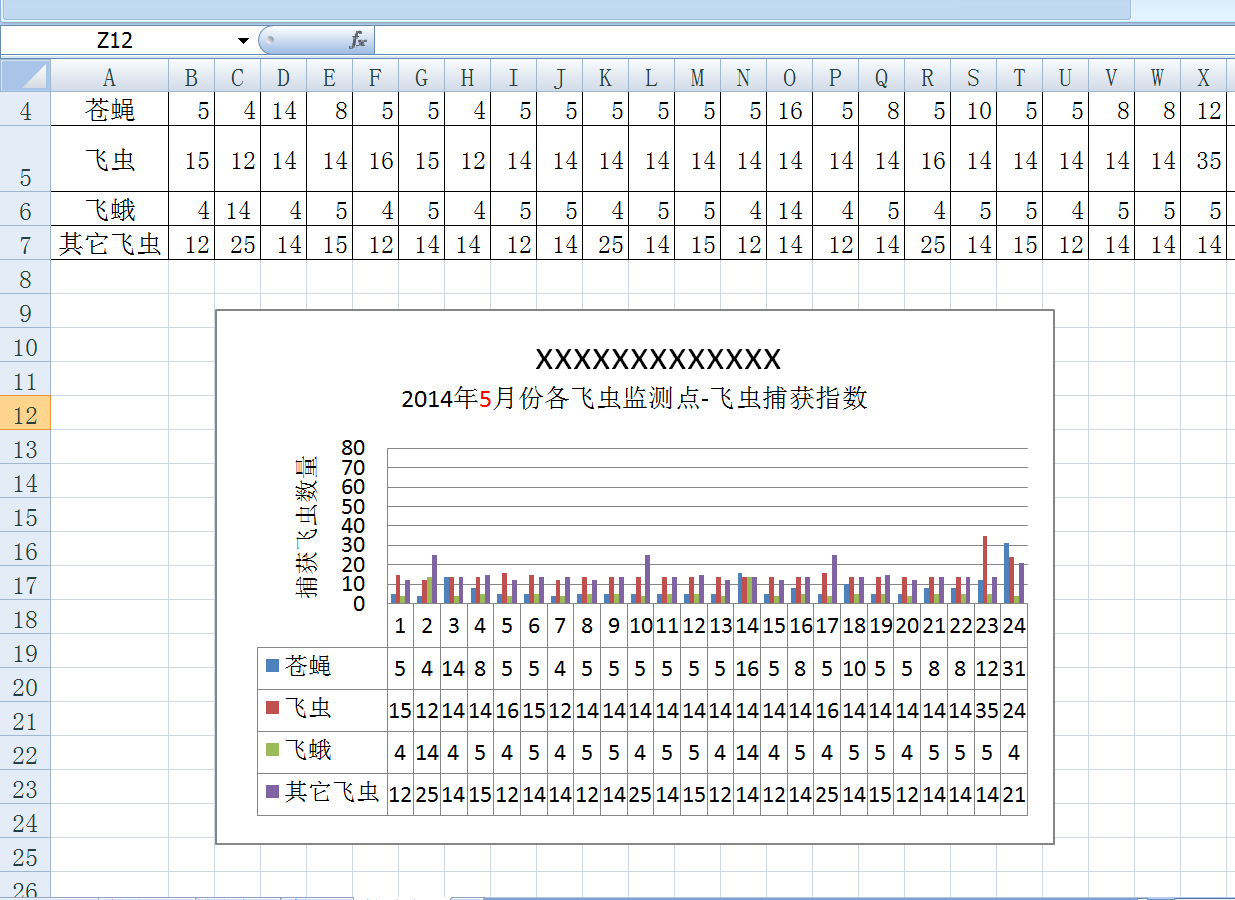Image resolution: width=1235 pixels, height=900 pixels.
Task: Select row 5 header
Action: [25, 160]
